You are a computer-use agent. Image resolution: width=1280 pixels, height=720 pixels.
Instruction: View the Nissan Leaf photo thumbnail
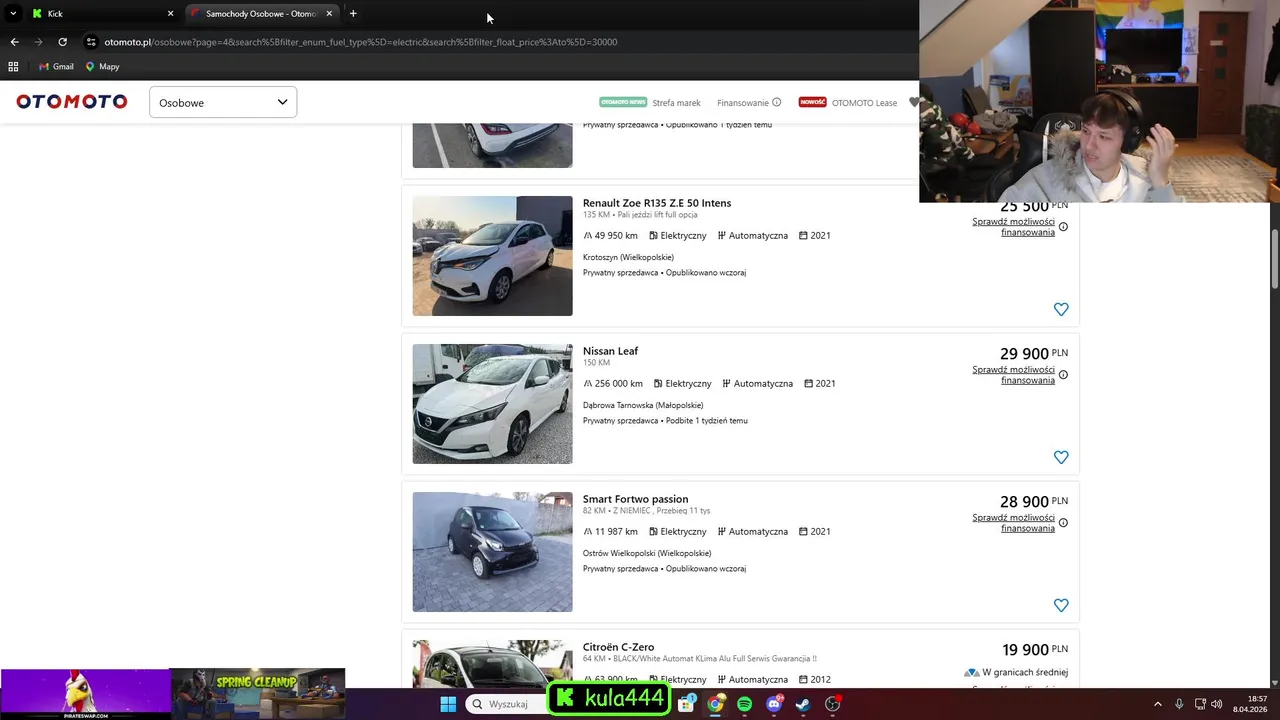492,404
